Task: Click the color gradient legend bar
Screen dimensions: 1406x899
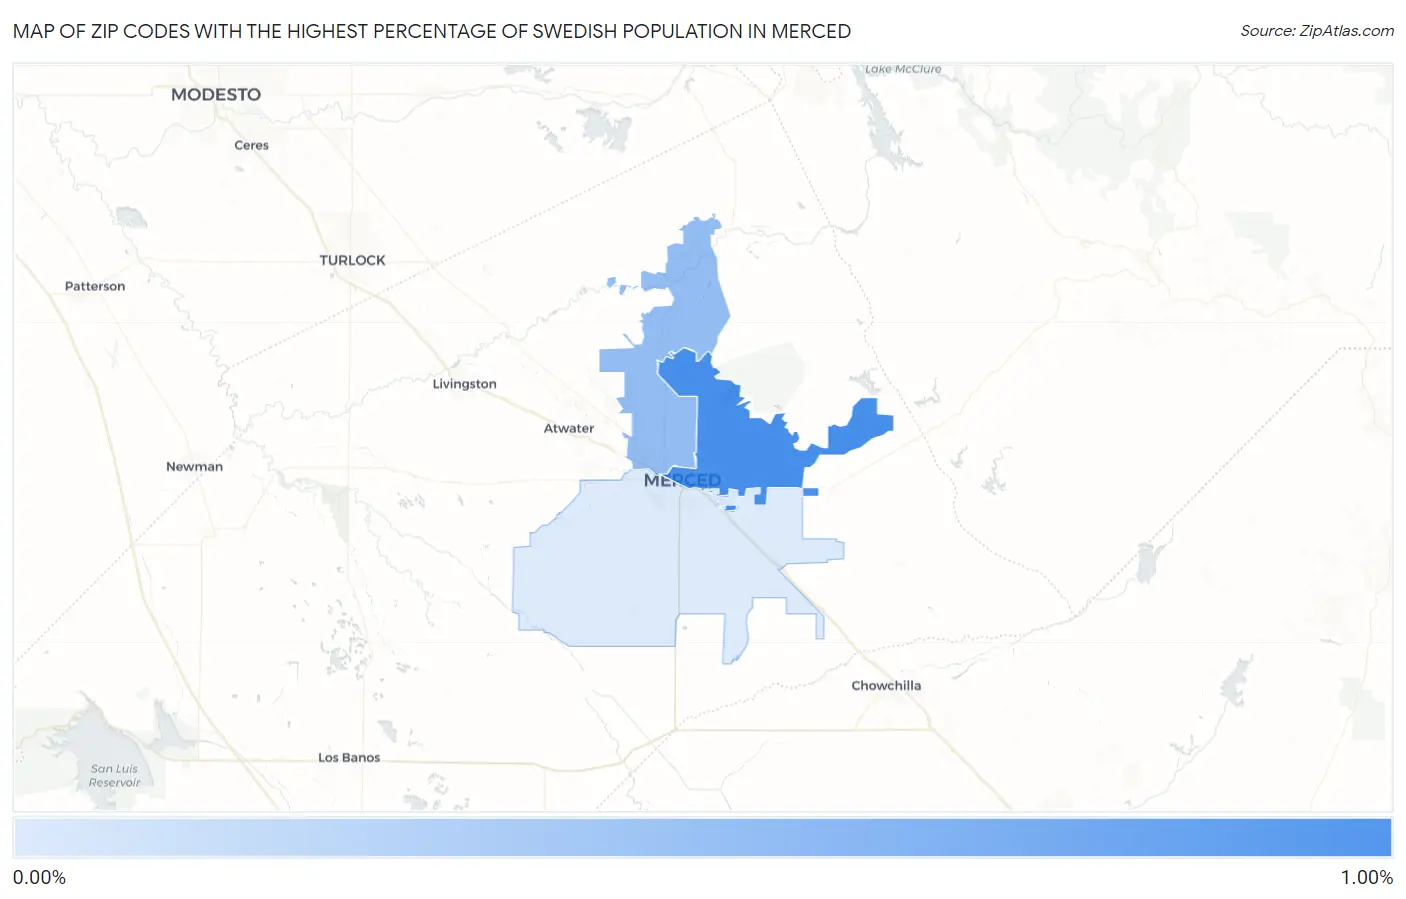Action: [x=703, y=838]
